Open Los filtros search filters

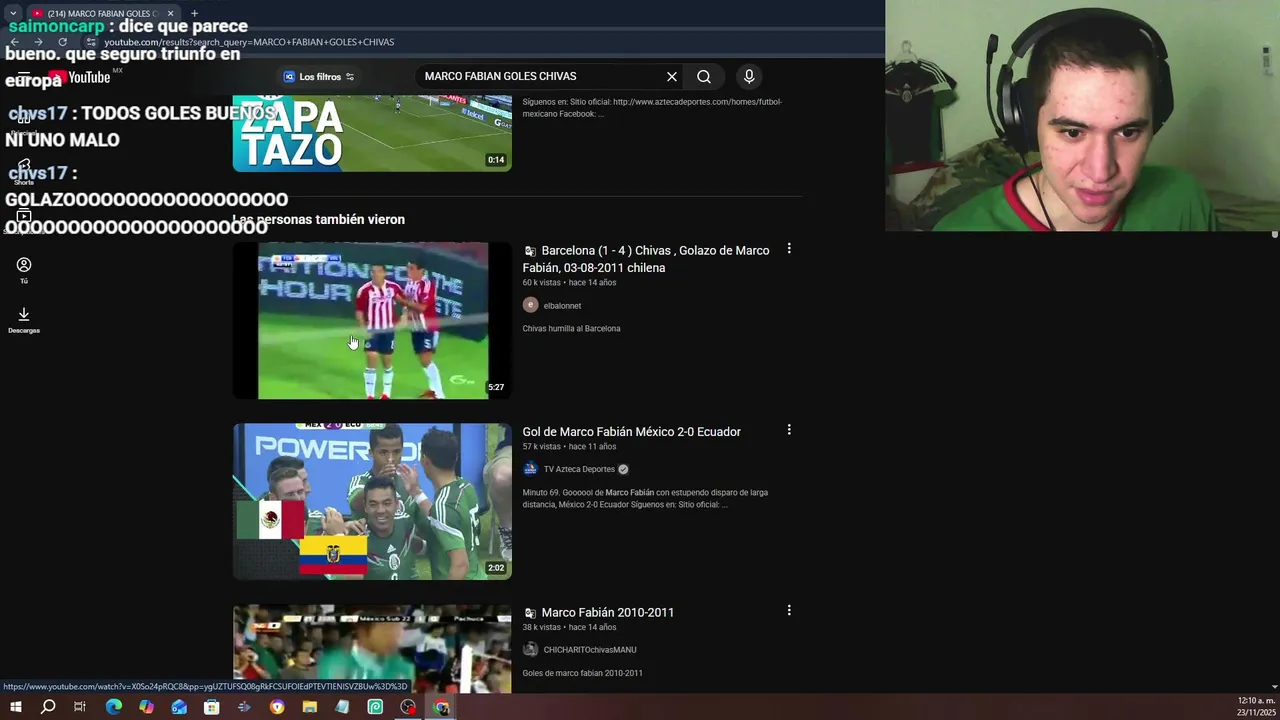pos(319,76)
